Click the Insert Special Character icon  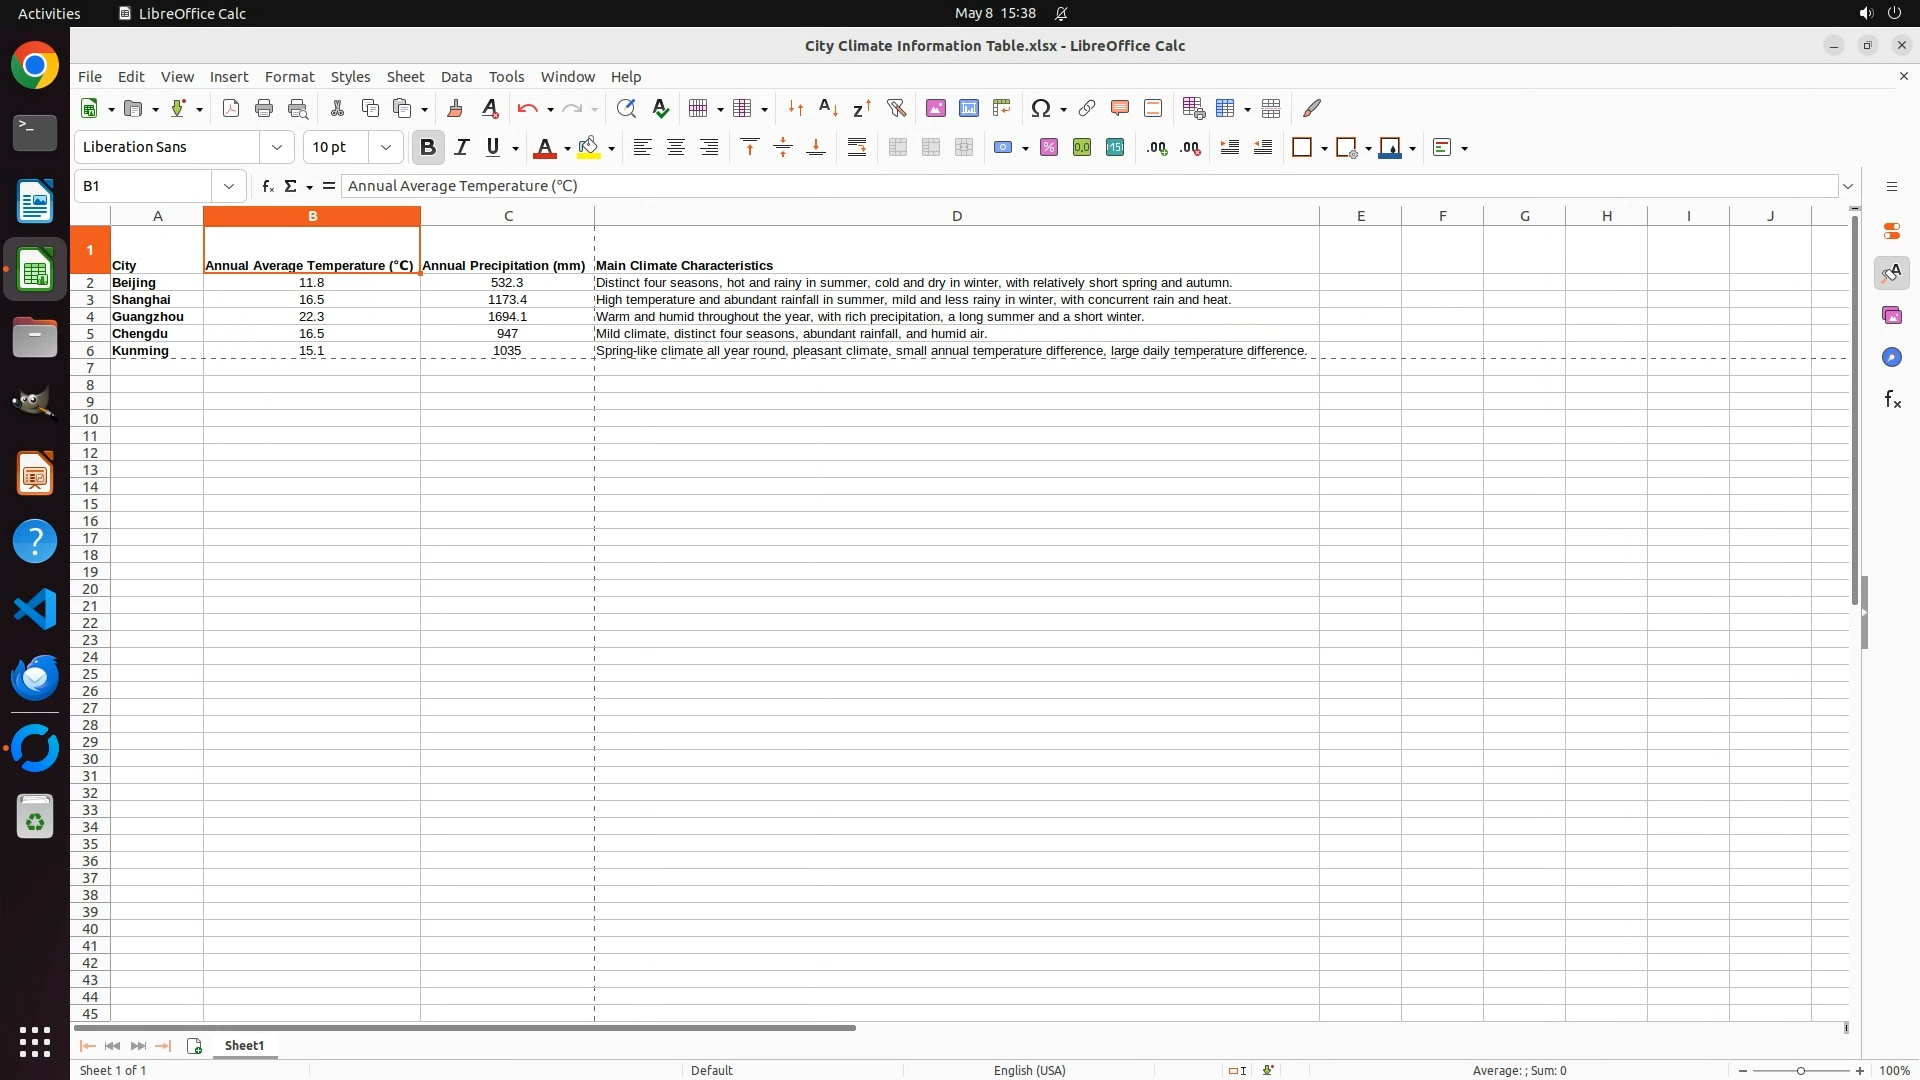click(x=1041, y=108)
